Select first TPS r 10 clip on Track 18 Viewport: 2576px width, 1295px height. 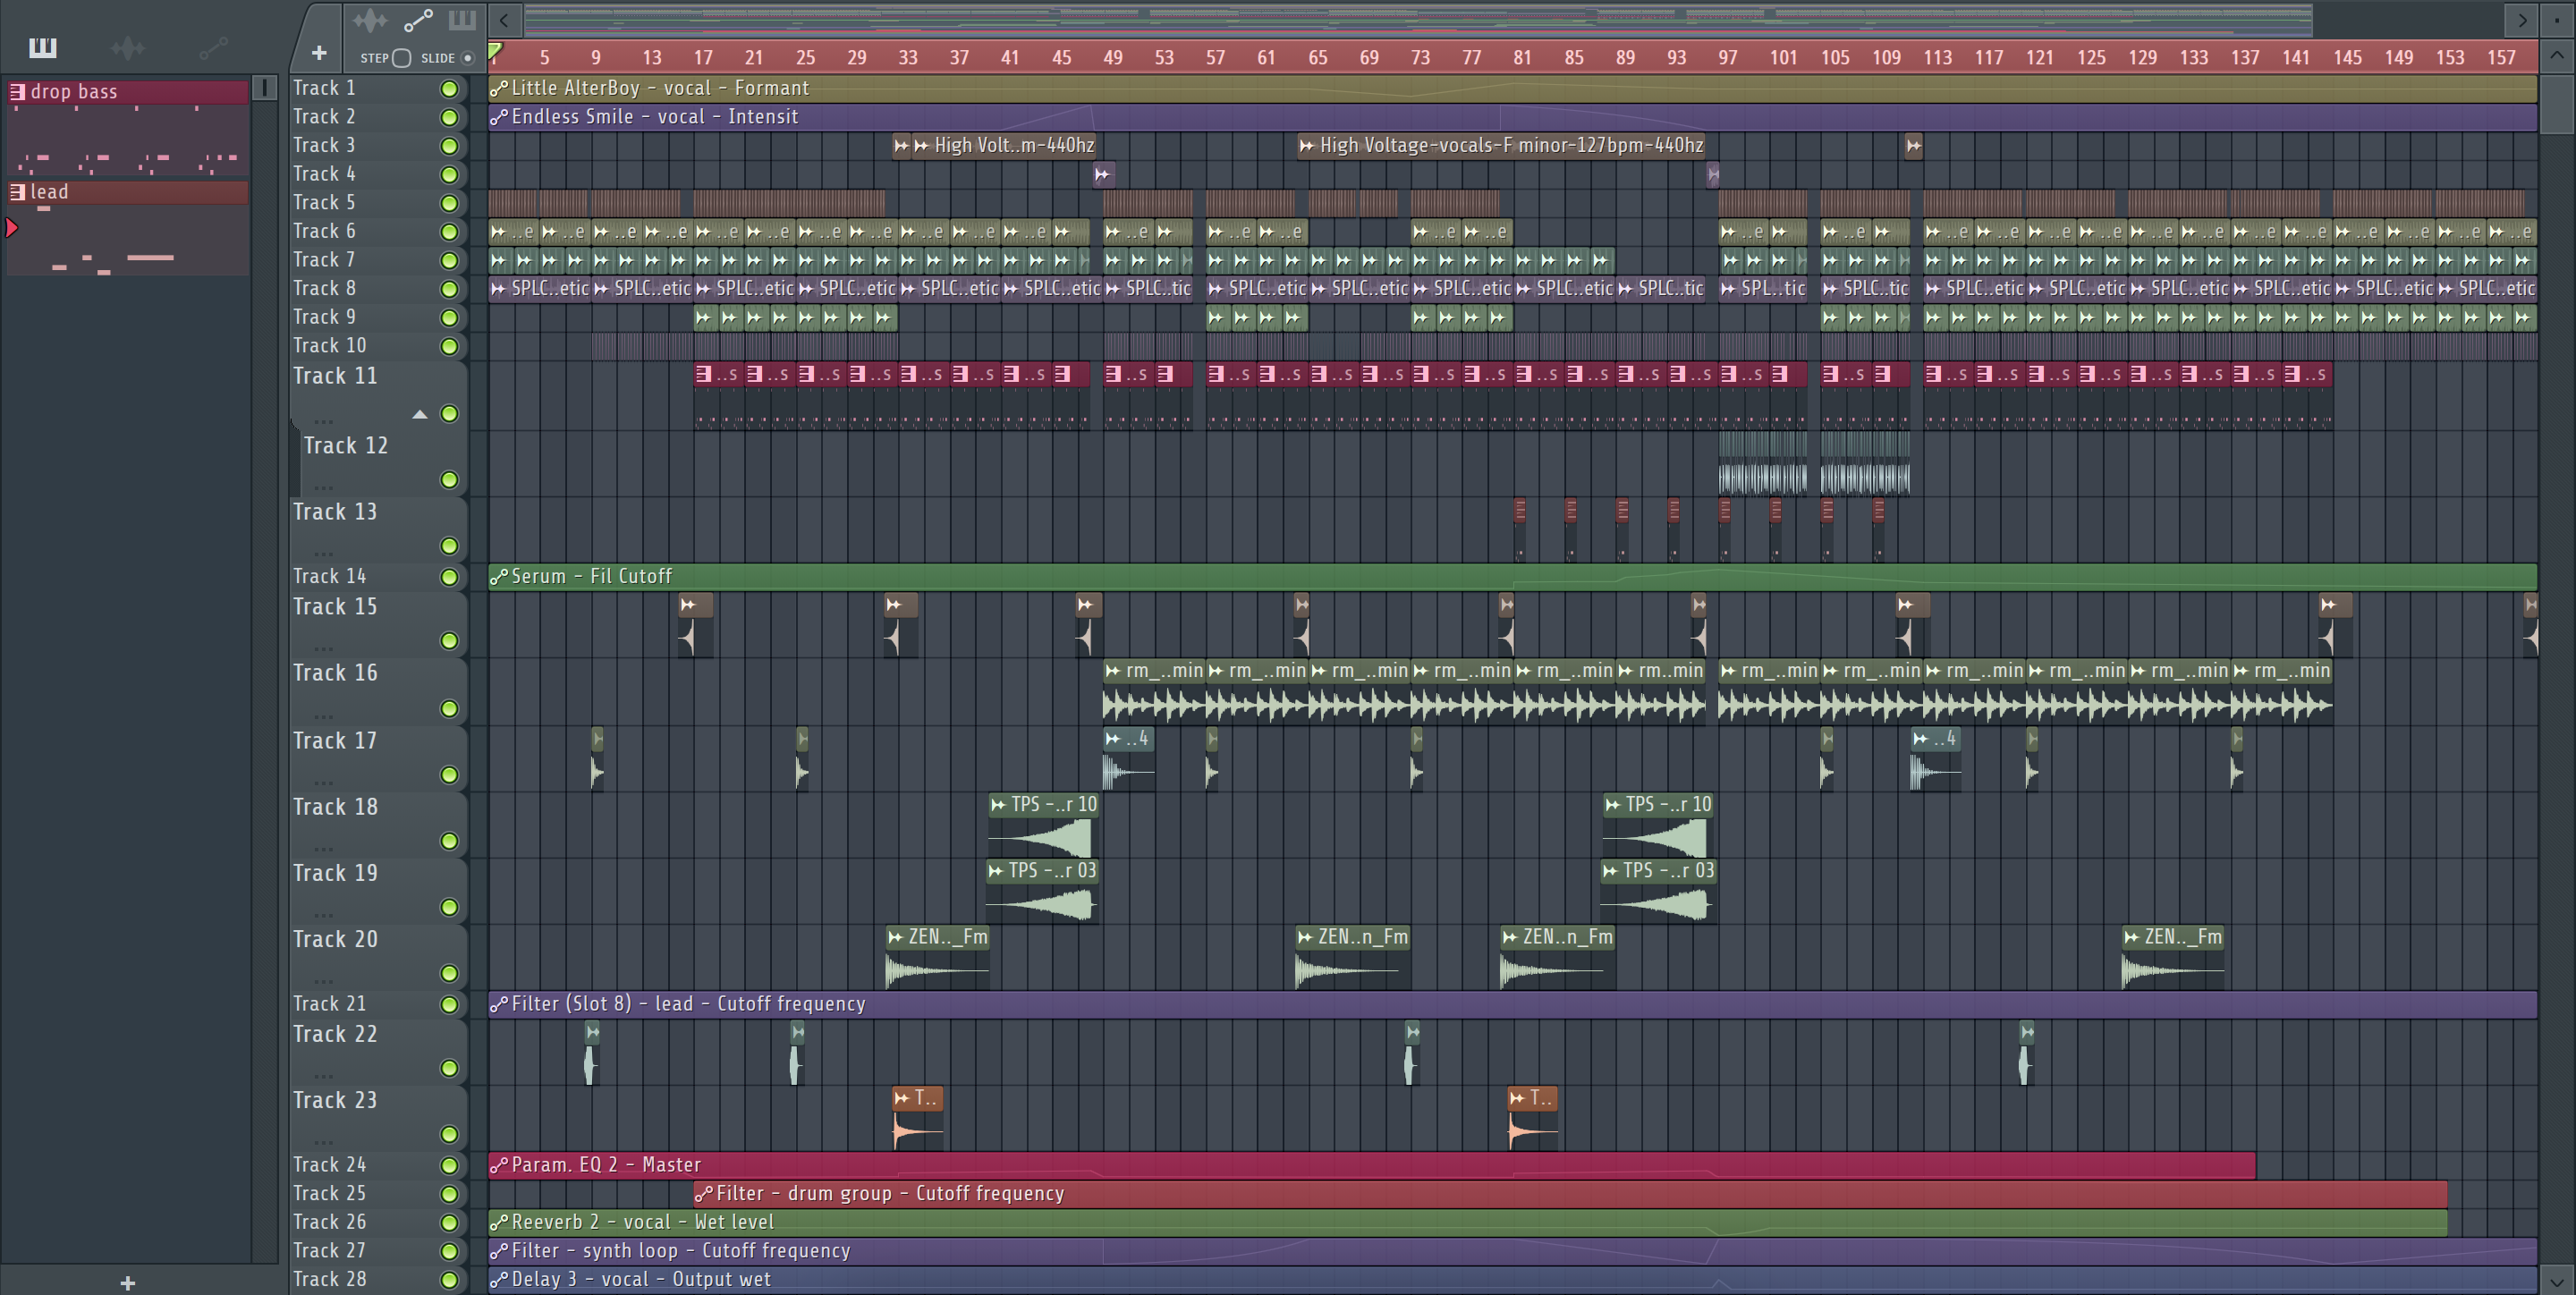coord(1044,825)
